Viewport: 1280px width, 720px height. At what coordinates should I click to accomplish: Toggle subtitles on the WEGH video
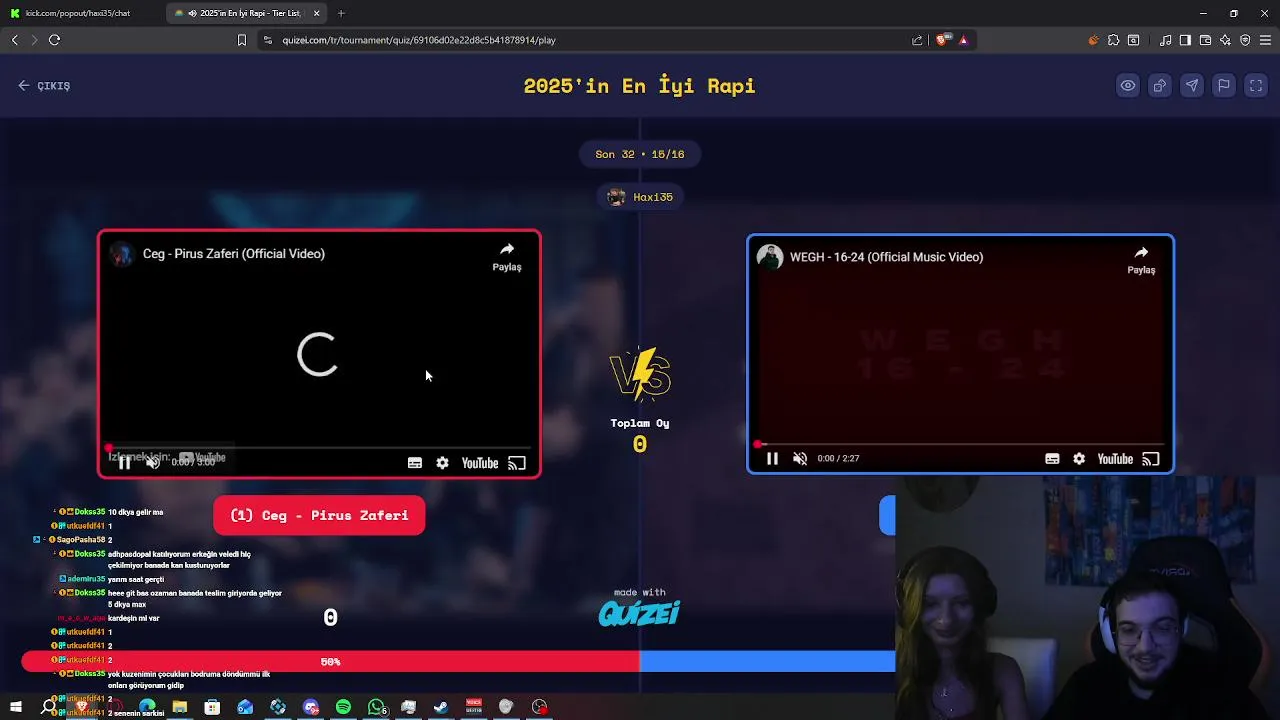point(1052,459)
